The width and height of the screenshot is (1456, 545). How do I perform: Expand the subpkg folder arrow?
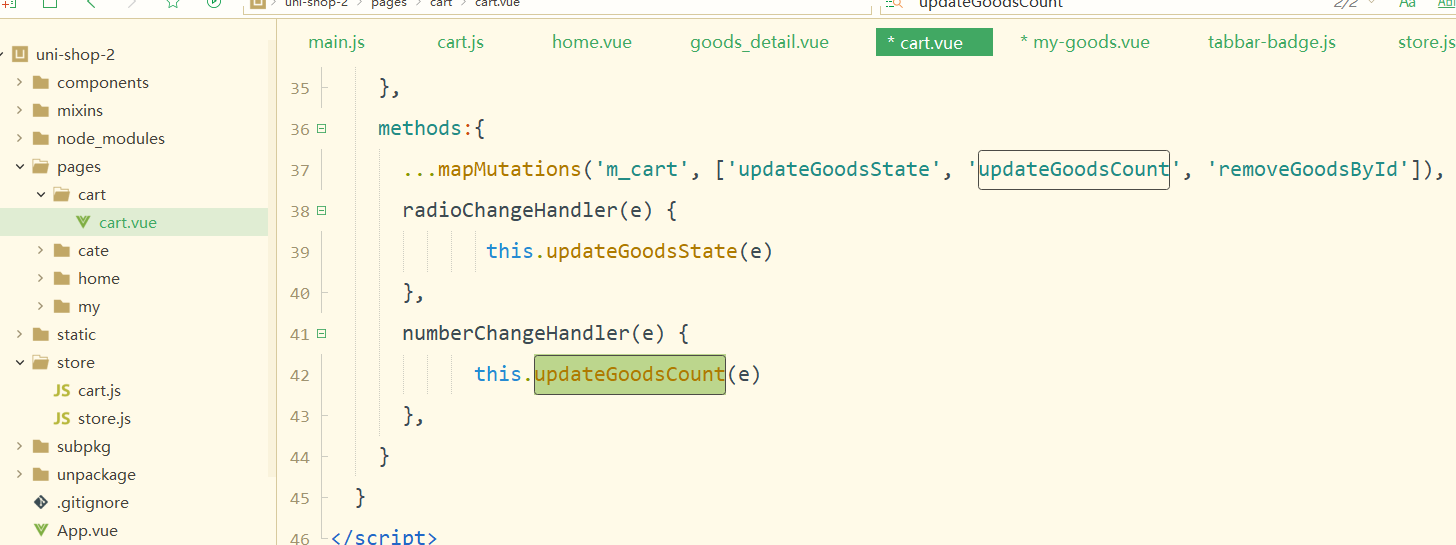click(19, 447)
